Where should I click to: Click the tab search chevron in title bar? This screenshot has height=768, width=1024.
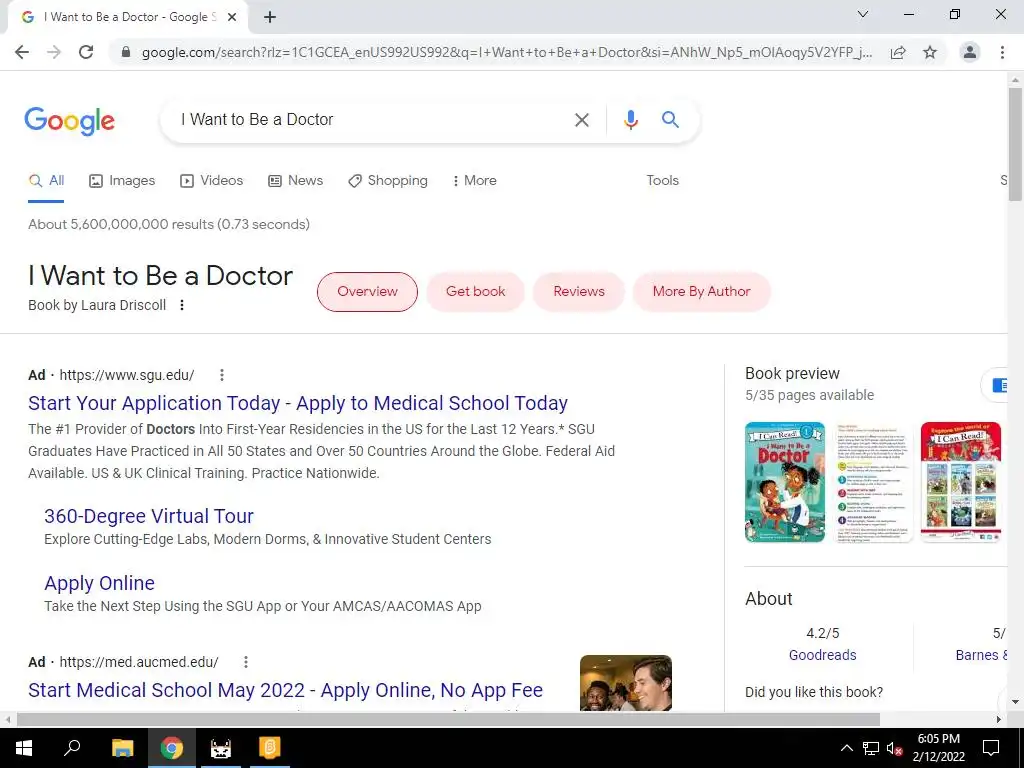pyautogui.click(x=863, y=14)
